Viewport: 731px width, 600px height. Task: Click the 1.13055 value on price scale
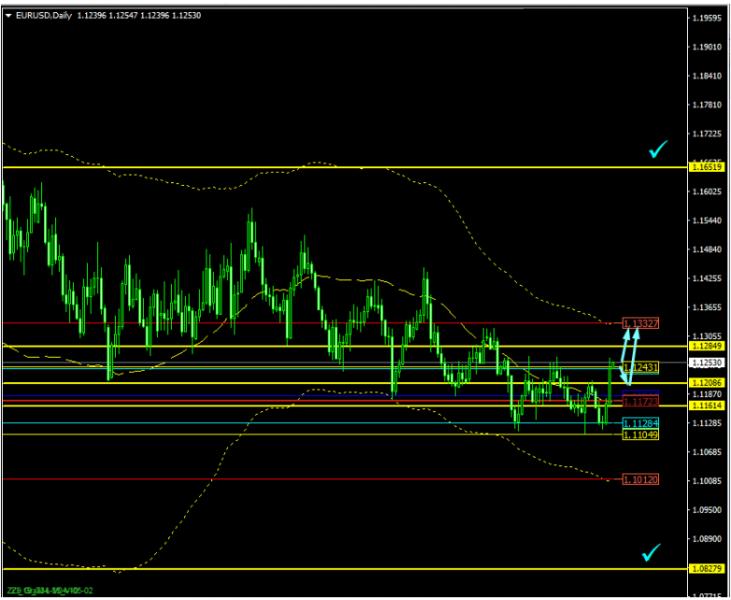point(707,336)
